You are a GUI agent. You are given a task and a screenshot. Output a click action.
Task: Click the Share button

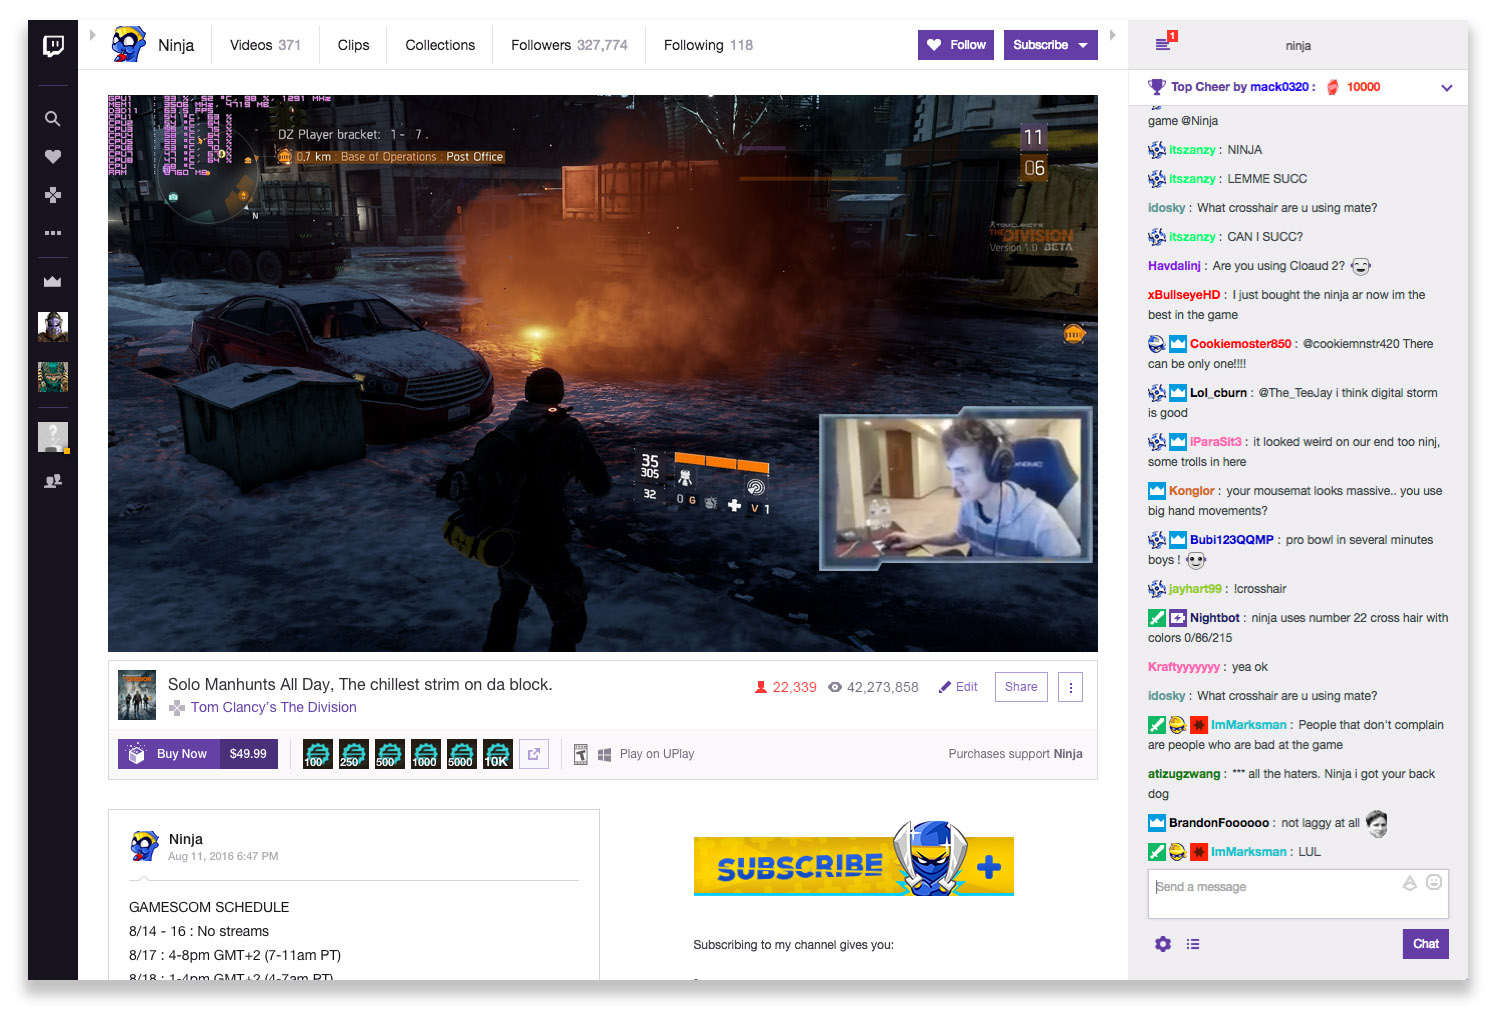click(x=1021, y=687)
